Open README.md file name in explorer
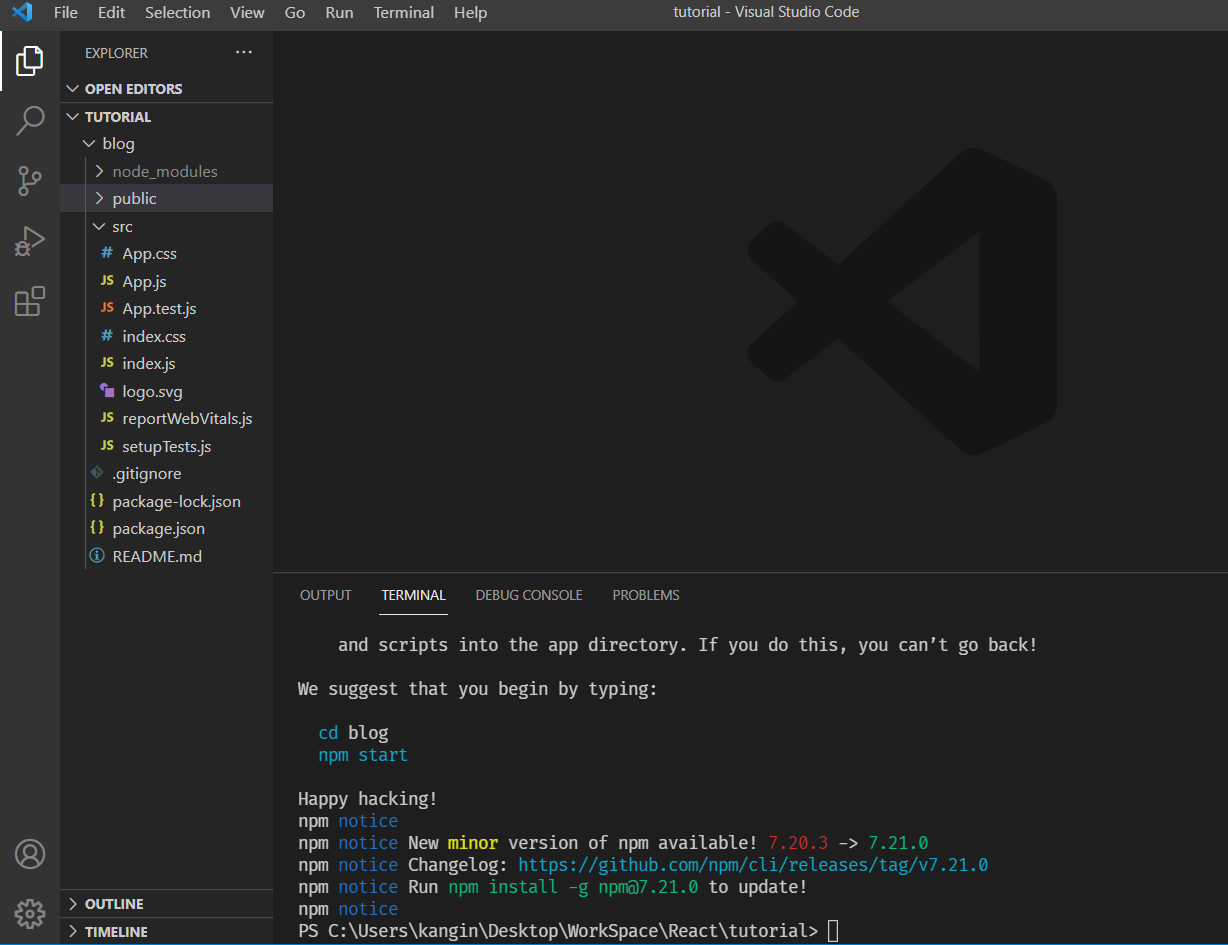This screenshot has height=945, width=1228. tap(157, 556)
